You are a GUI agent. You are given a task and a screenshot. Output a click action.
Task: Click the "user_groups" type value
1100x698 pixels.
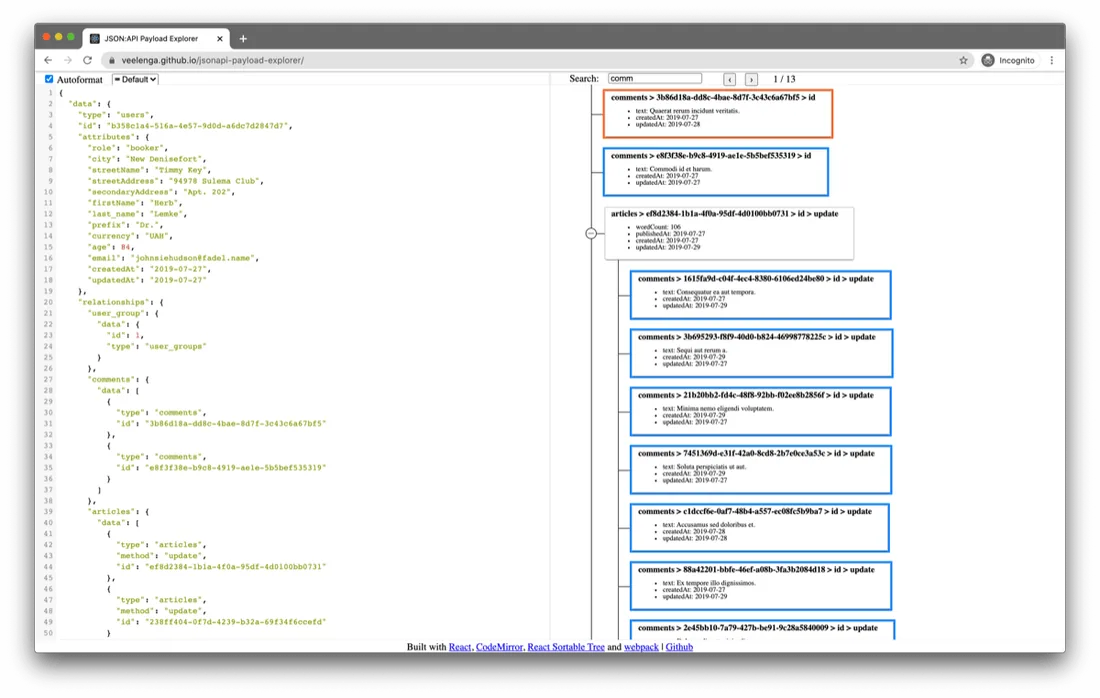175,347
